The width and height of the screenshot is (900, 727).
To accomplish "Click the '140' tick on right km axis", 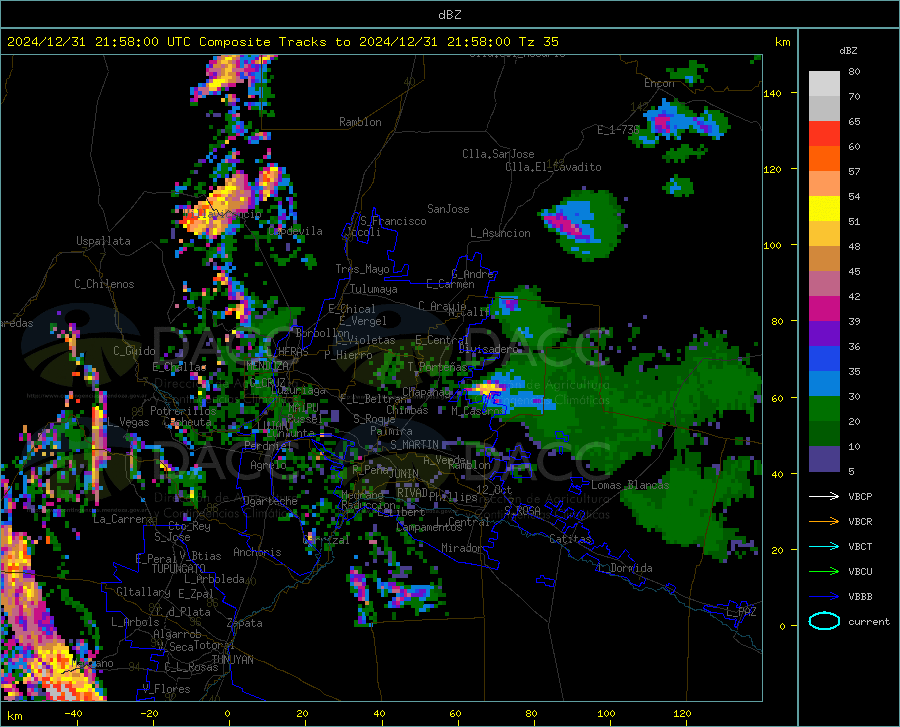I will (772, 93).
